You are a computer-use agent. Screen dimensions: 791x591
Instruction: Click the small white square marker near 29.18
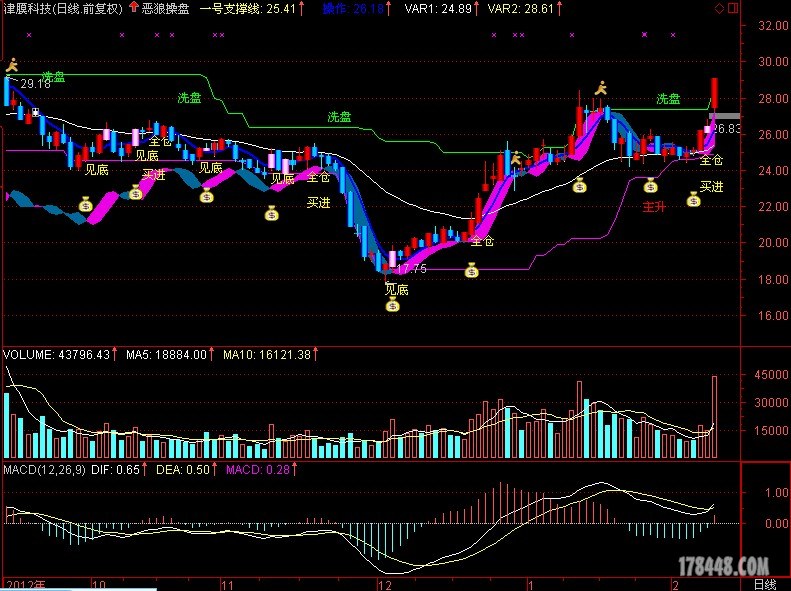pyautogui.click(x=35, y=112)
